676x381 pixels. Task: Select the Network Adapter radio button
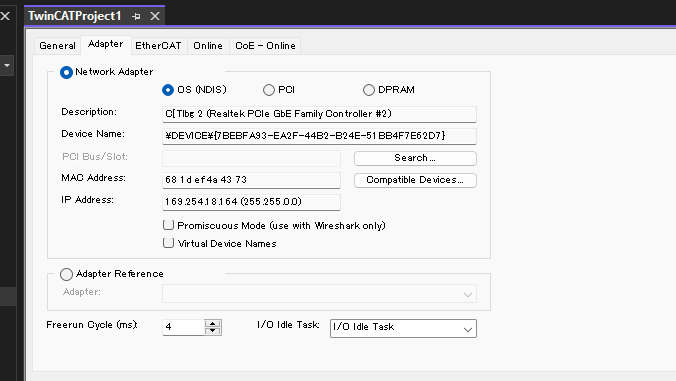click(x=66, y=72)
